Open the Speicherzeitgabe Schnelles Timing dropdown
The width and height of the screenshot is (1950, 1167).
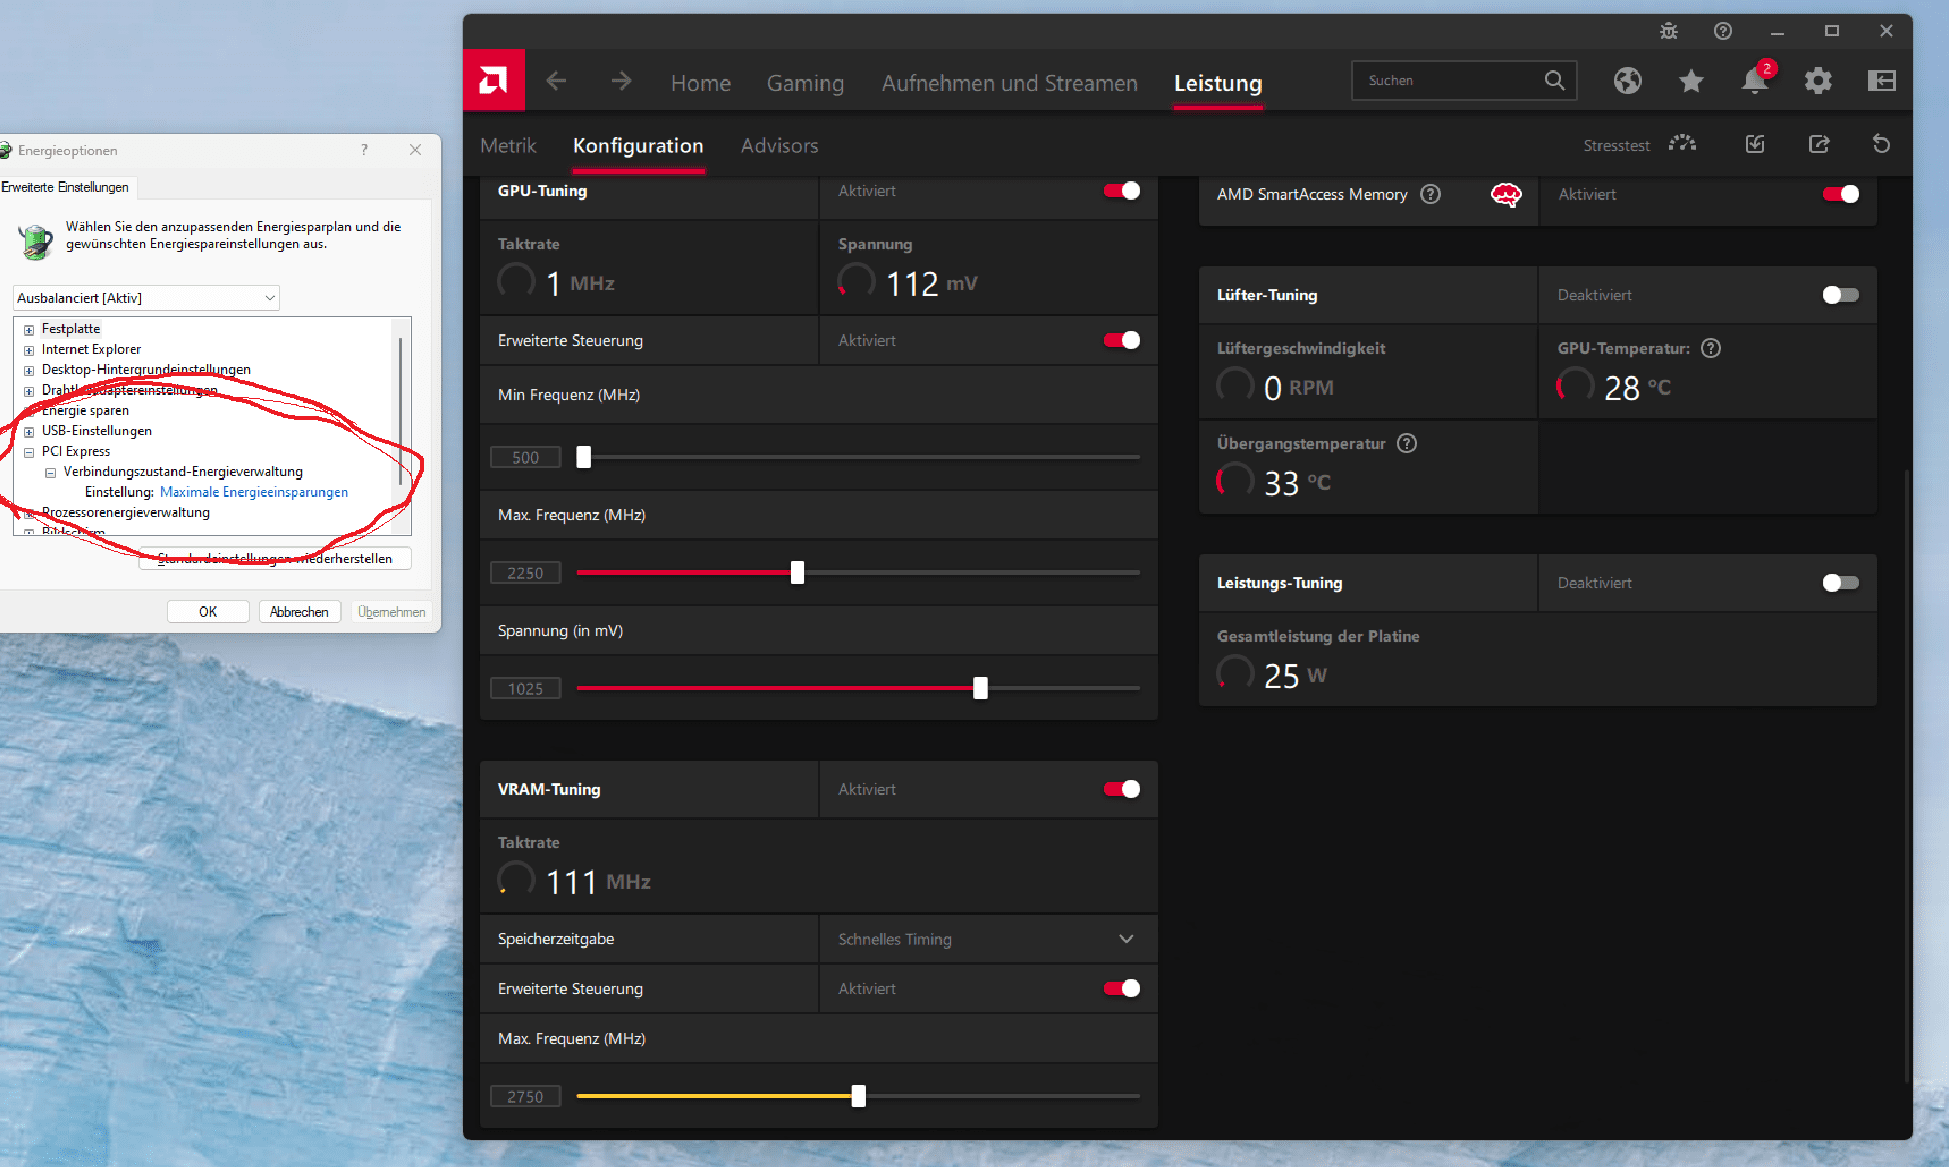click(988, 939)
